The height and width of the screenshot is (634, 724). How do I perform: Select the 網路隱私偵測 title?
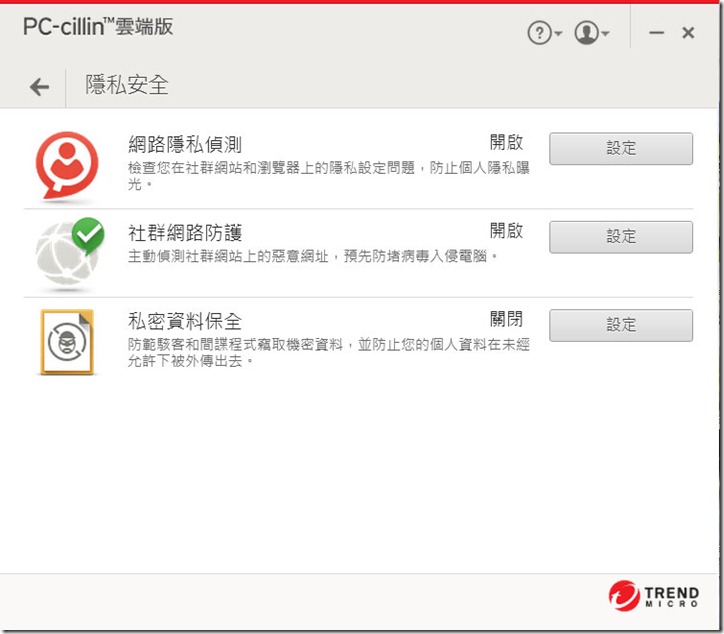[x=185, y=145]
